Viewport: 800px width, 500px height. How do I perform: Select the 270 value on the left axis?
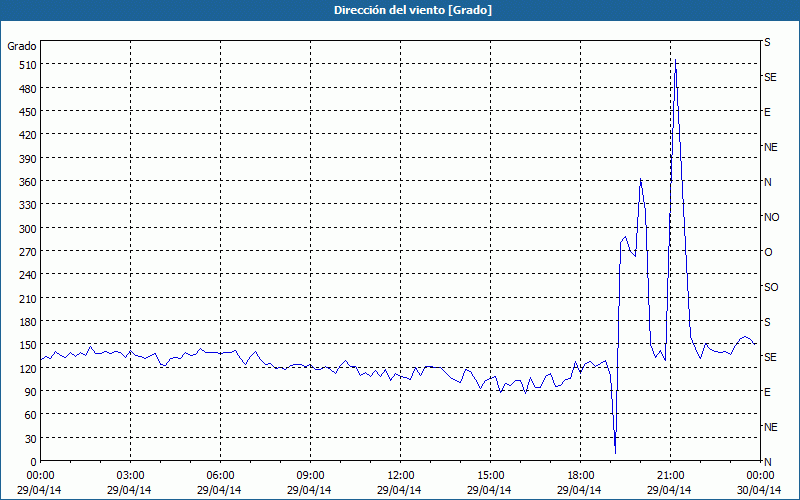28,252
